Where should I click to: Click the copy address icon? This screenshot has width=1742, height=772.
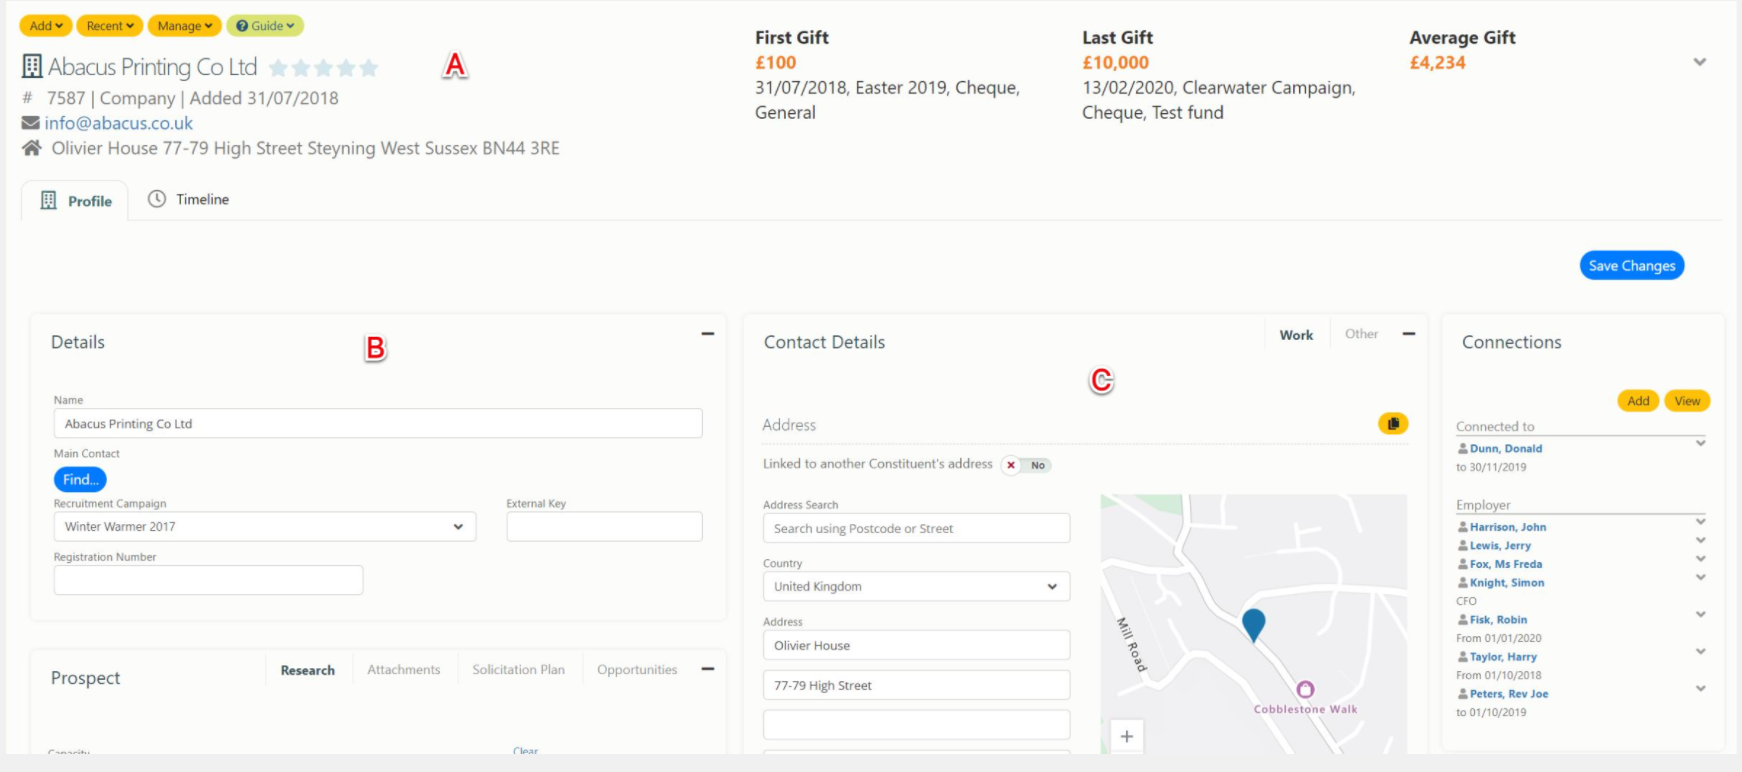[1393, 424]
